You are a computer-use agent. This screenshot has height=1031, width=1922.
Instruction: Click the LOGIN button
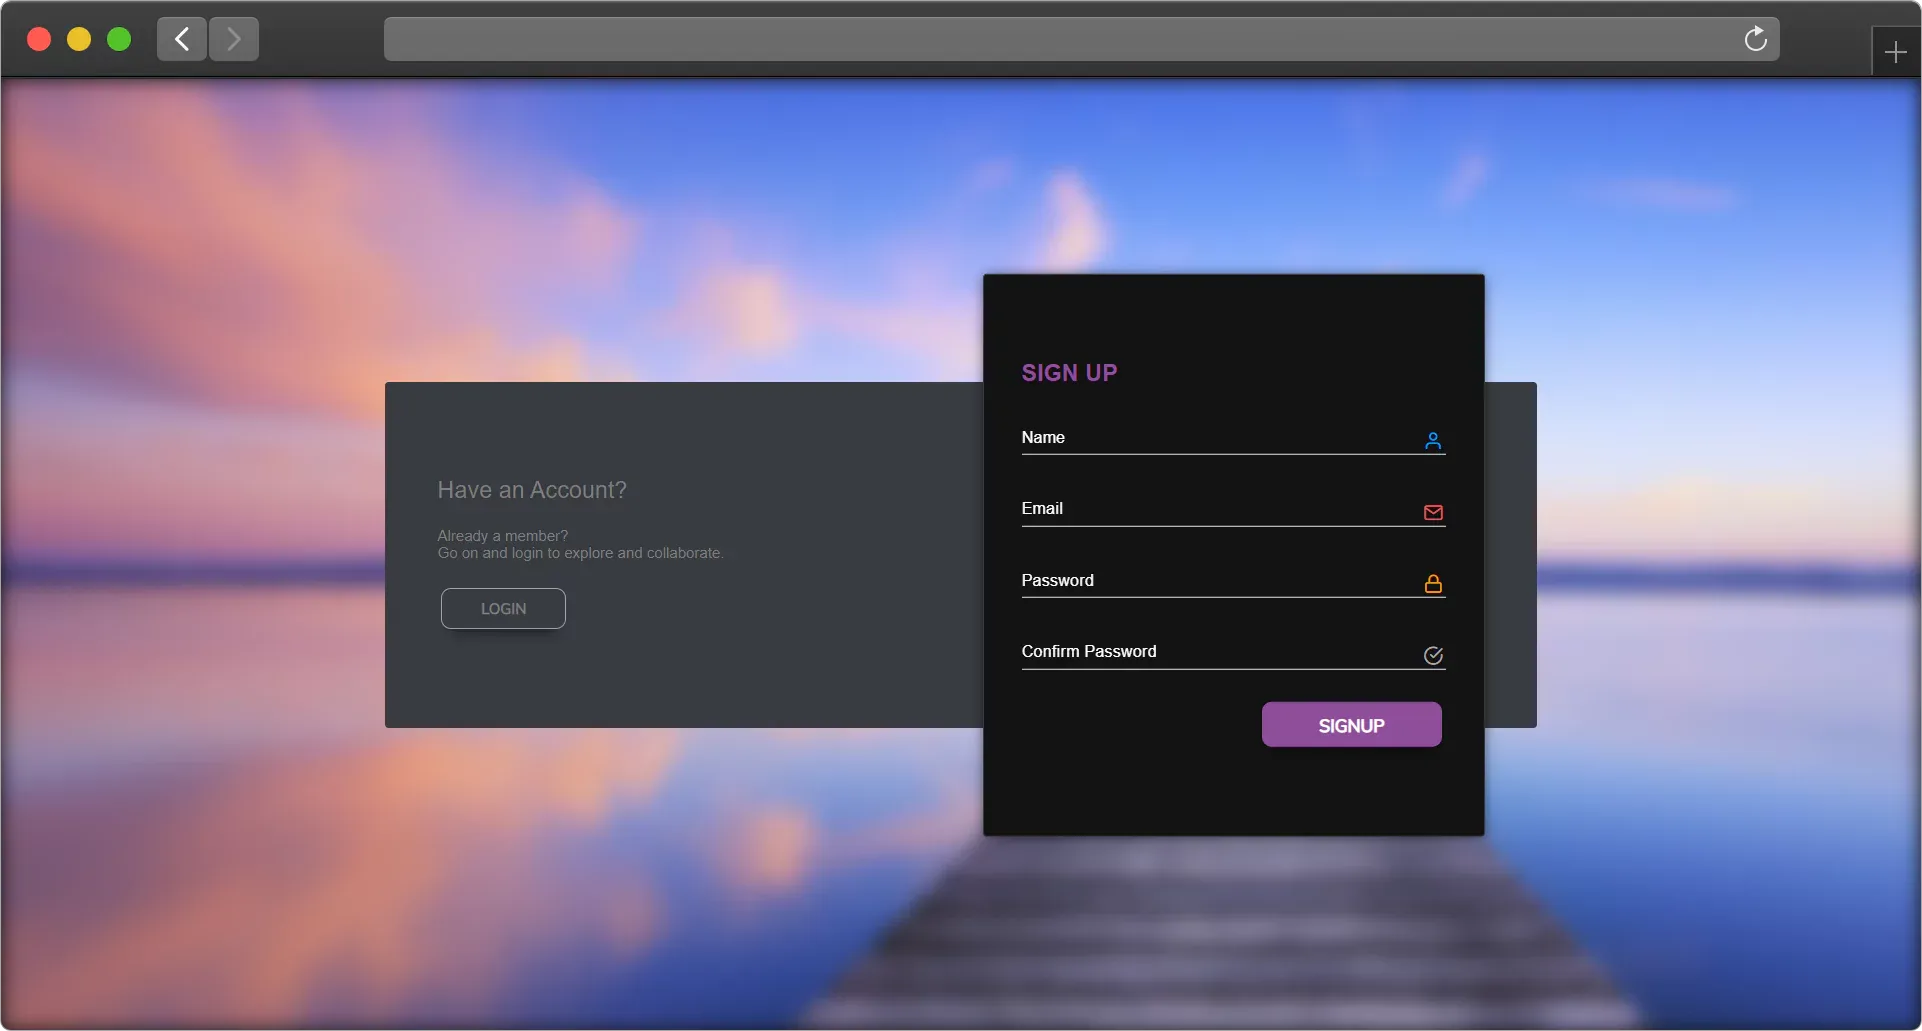[x=503, y=609]
